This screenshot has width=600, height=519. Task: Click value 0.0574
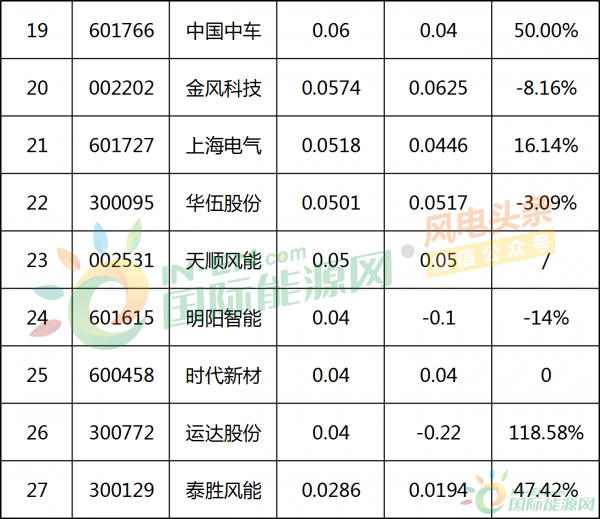pos(331,88)
